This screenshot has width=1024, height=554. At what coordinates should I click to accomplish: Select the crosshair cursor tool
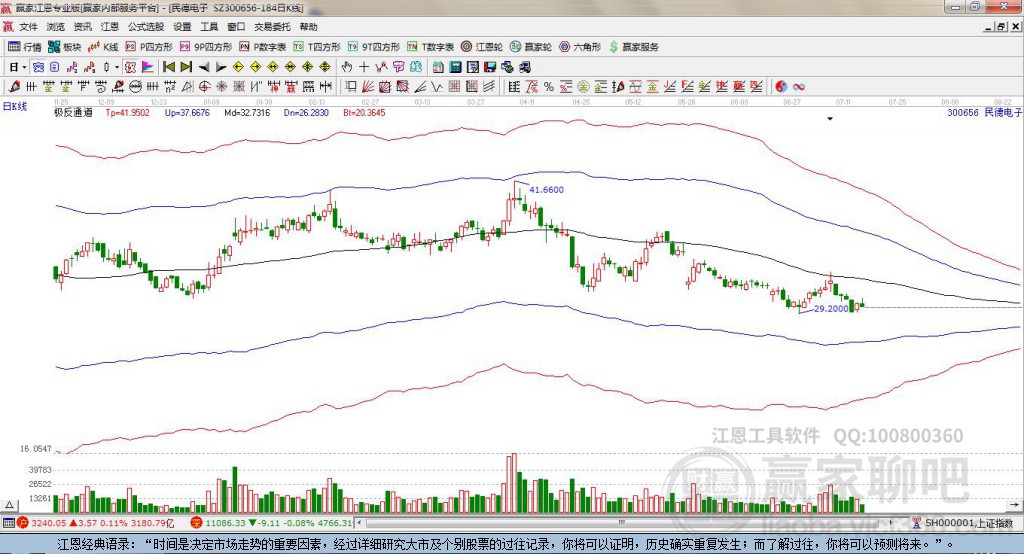click(364, 67)
